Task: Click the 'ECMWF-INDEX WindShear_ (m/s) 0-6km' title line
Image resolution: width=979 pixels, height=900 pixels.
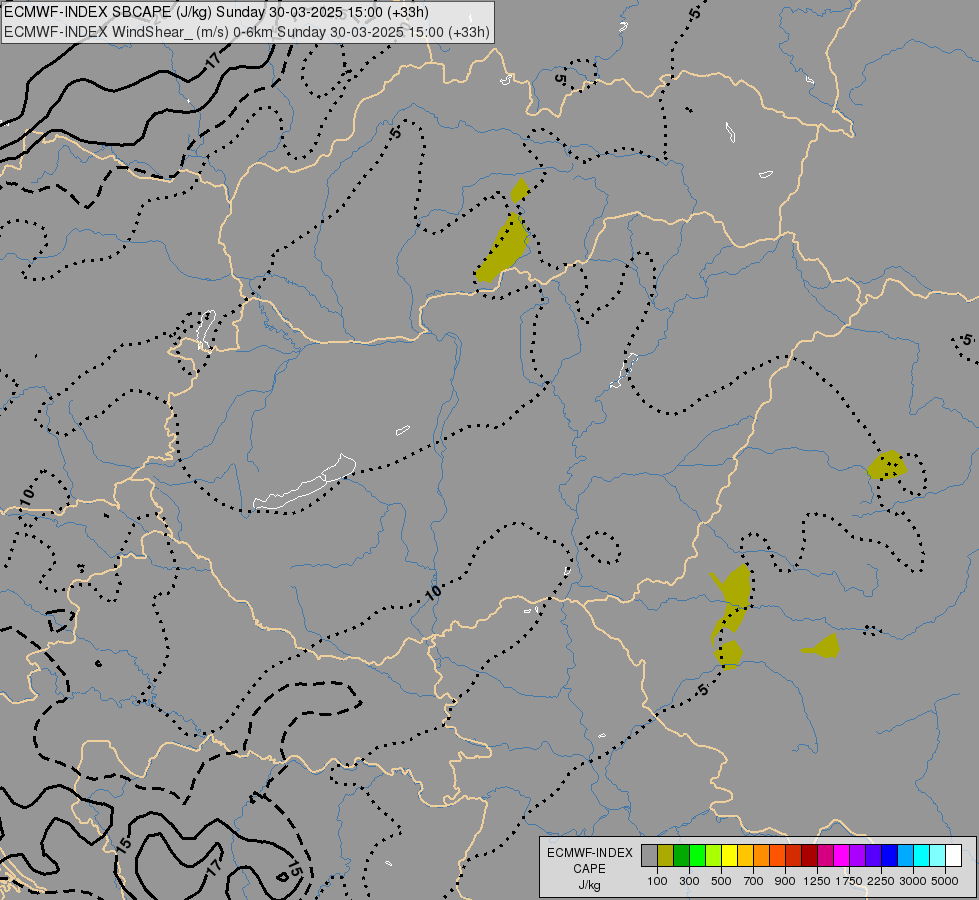Action: 247,32
